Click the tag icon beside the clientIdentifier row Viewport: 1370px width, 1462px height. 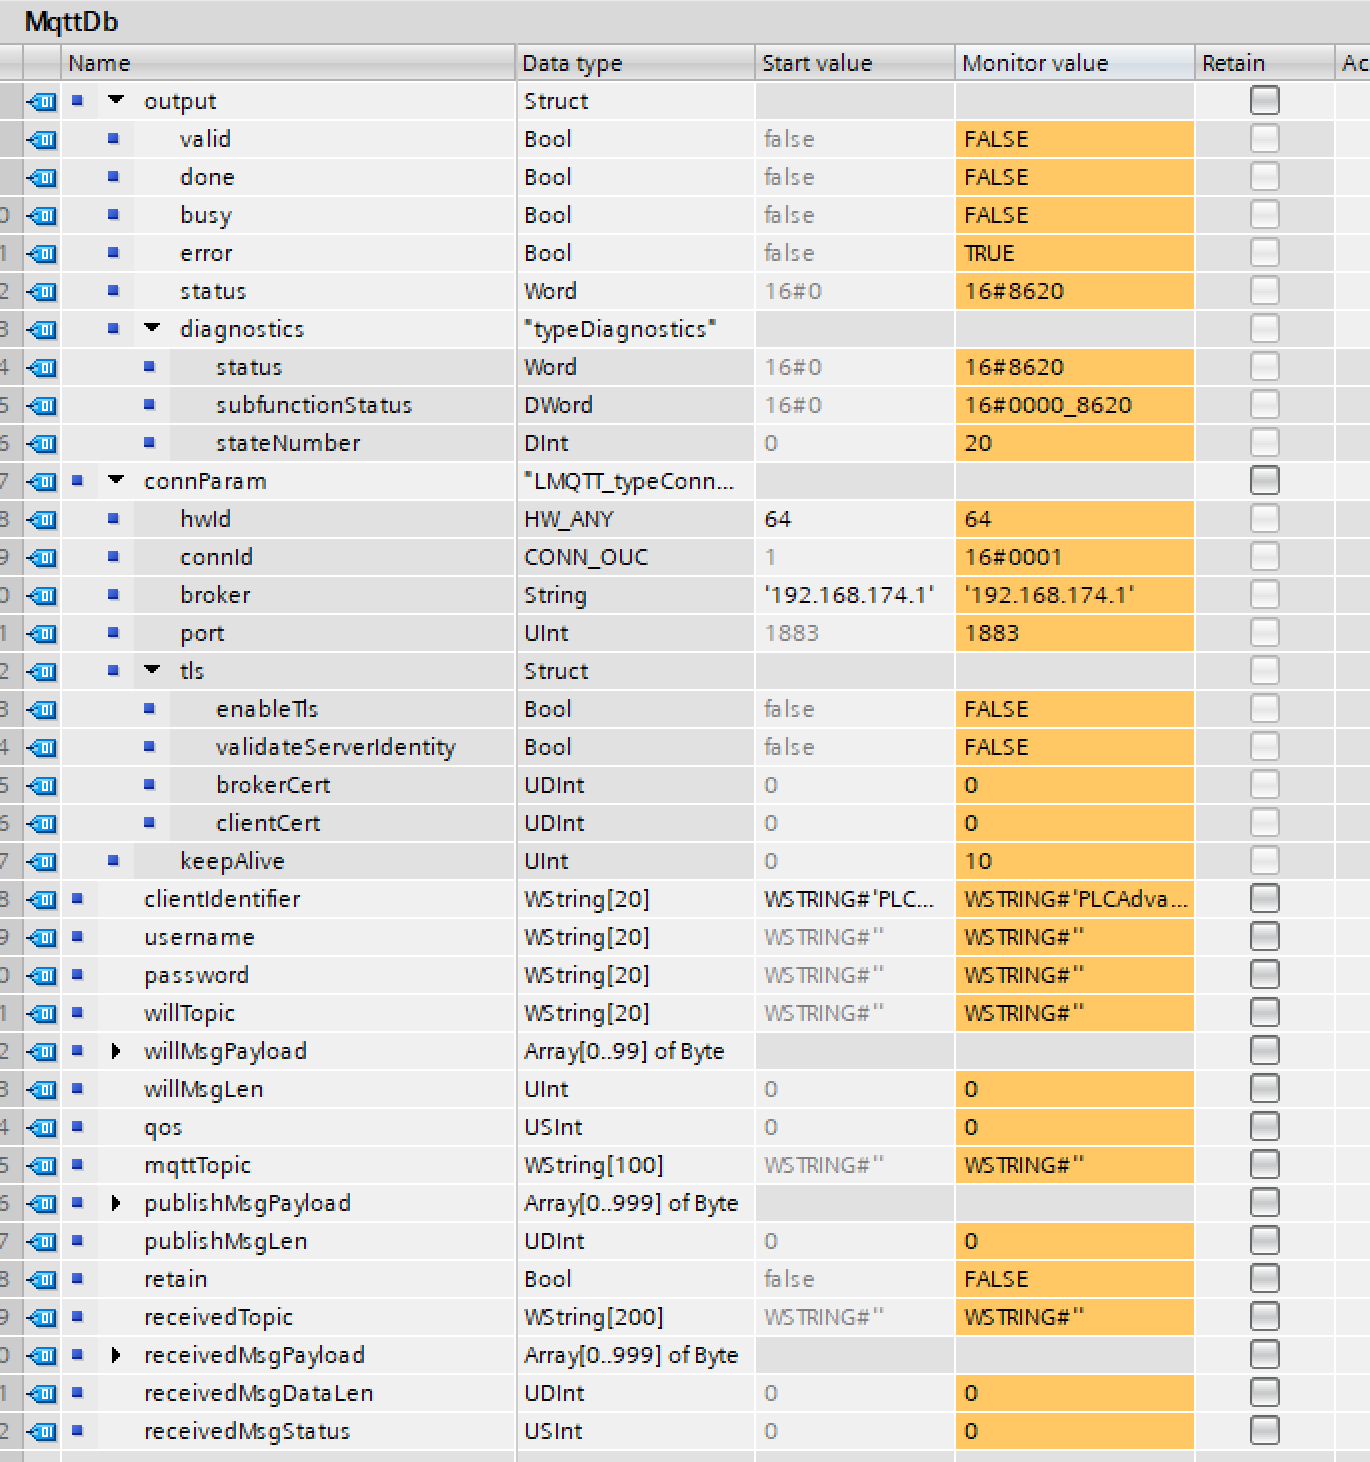coord(42,899)
